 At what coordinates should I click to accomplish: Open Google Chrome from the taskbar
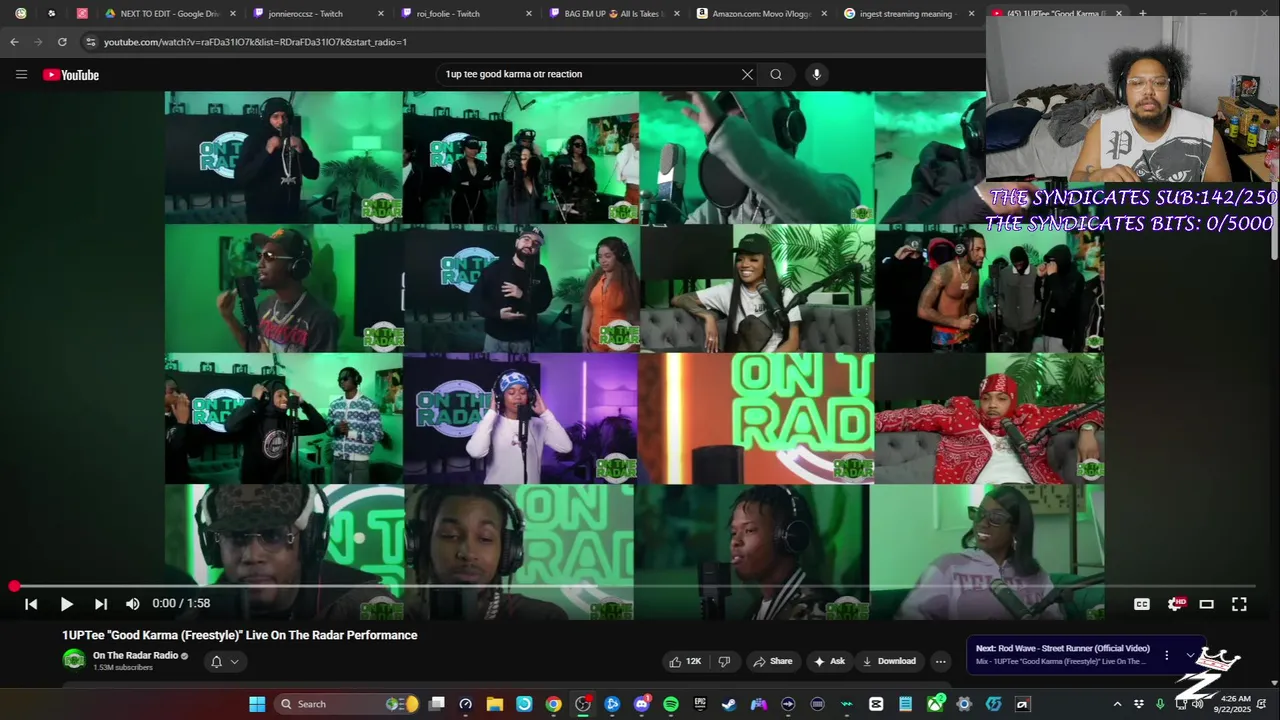[553, 704]
